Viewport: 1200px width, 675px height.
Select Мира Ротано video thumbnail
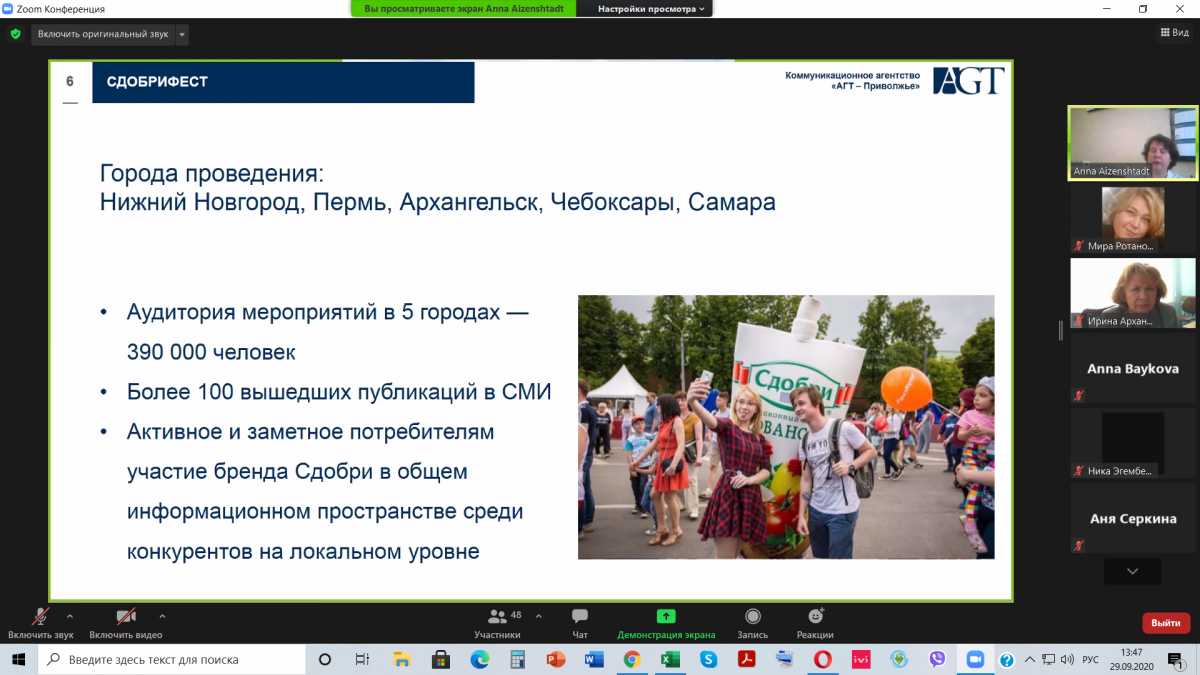click(x=1132, y=219)
